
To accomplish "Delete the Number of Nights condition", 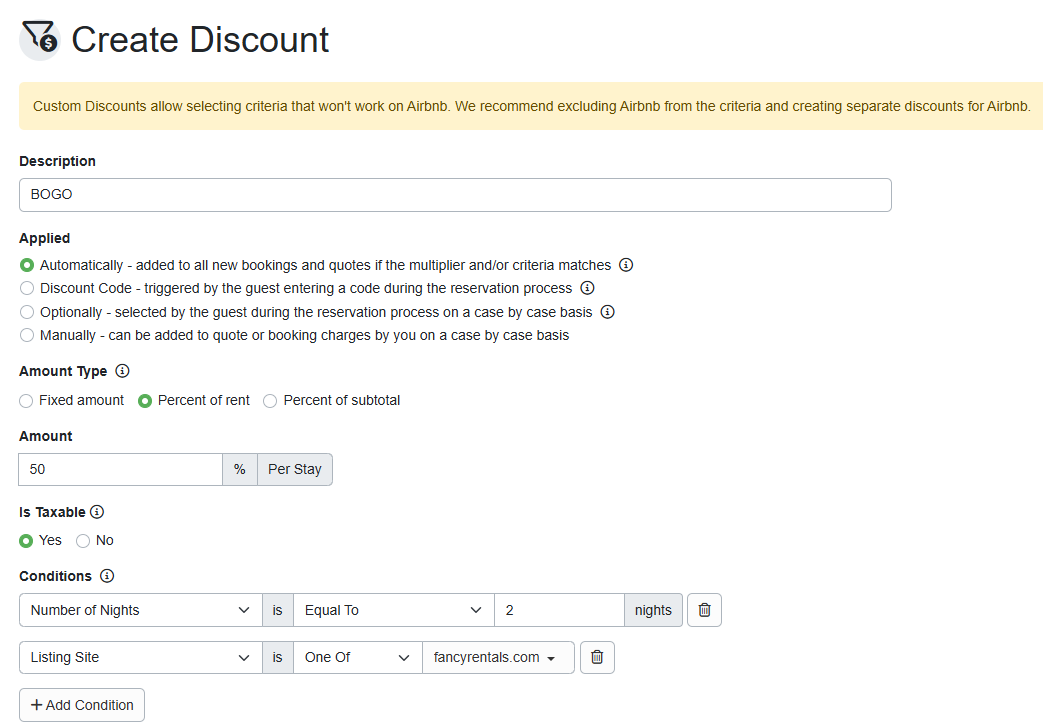I will (x=704, y=610).
